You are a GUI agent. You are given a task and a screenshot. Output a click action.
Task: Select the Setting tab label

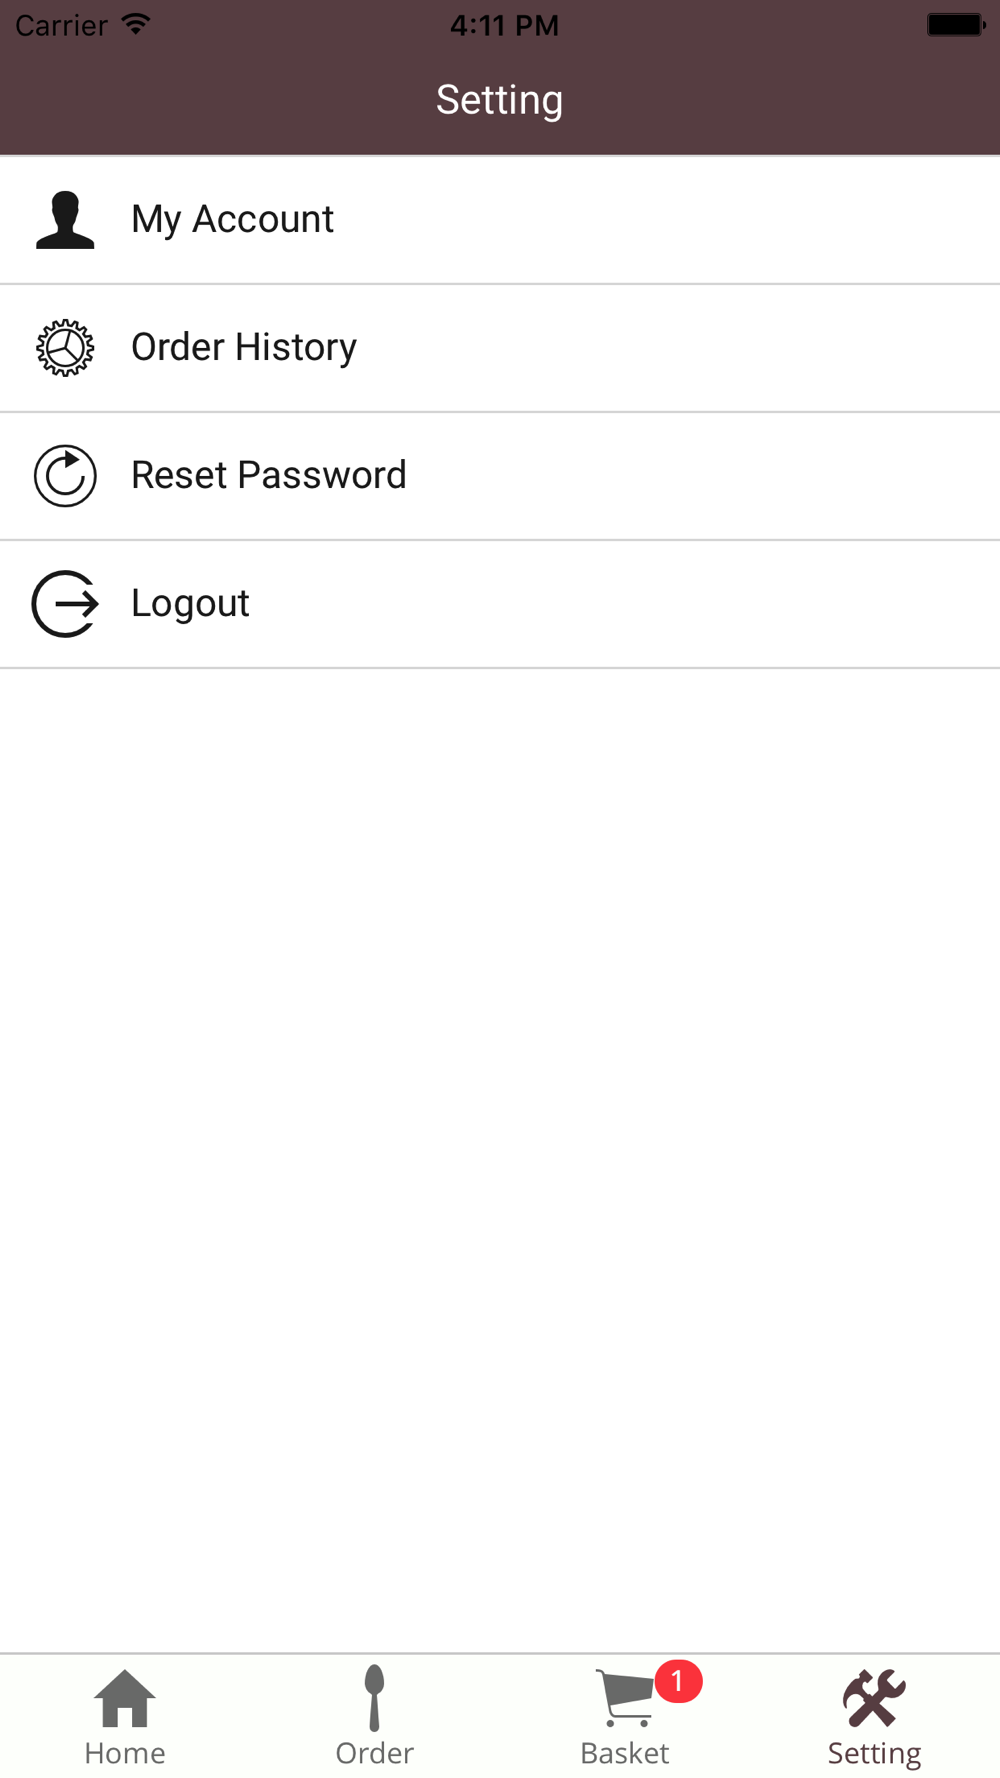point(875,1754)
